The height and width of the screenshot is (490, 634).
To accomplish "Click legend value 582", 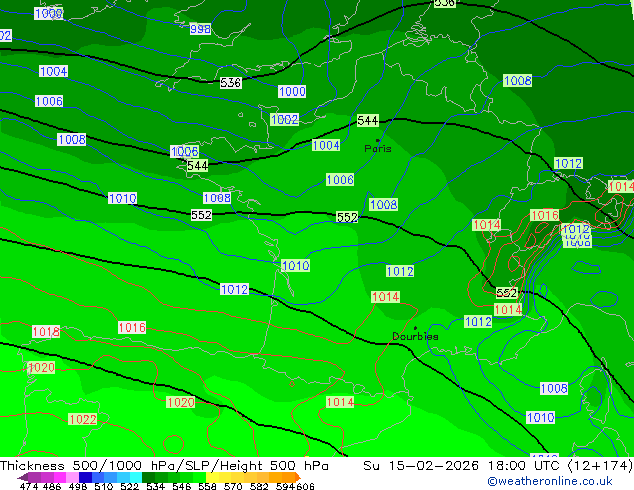I will (259, 486).
